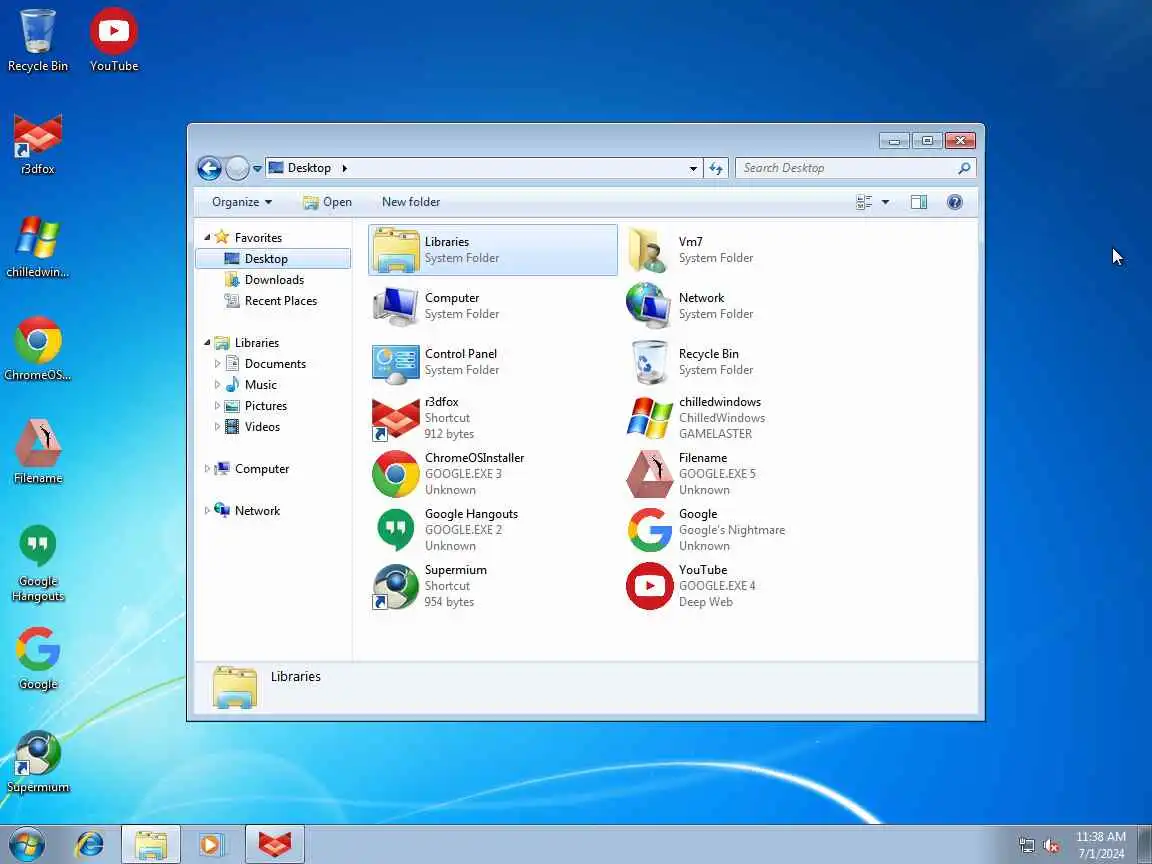
Task: Open the Recycle Bin desktop icon
Action: click(37, 40)
